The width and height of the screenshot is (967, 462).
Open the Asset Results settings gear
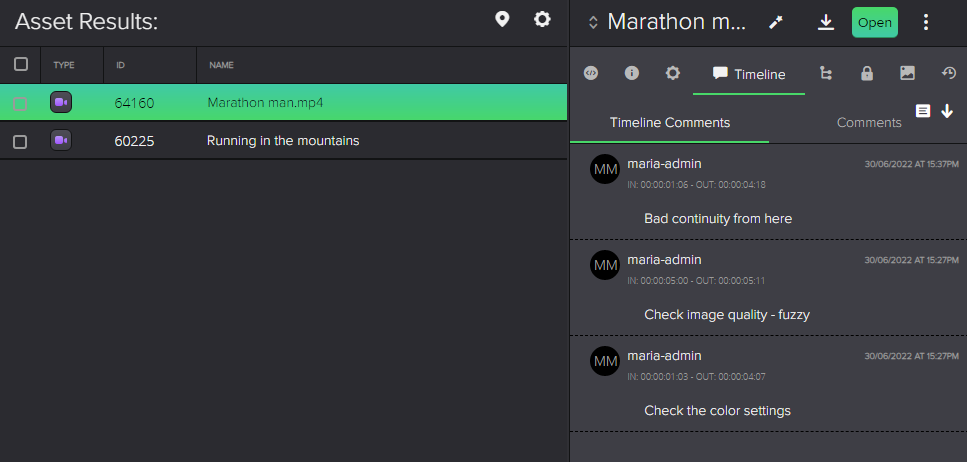(542, 19)
